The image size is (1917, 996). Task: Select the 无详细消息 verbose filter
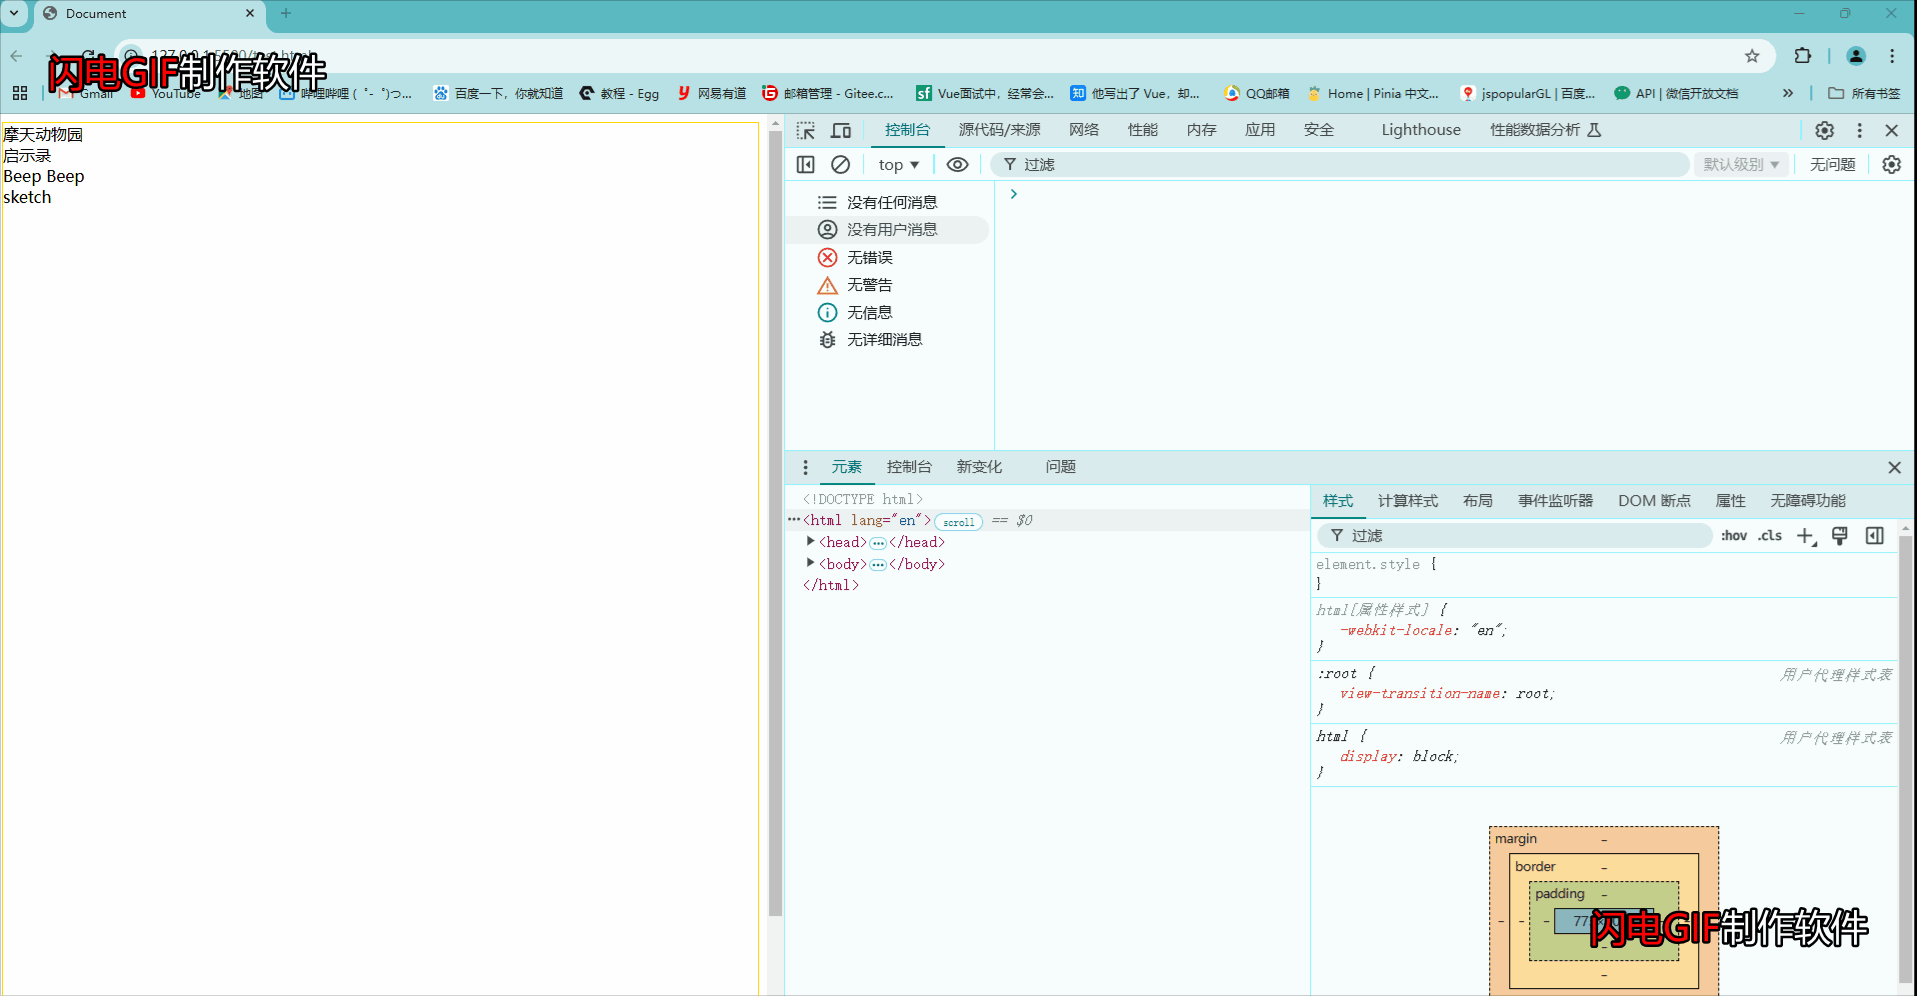point(871,340)
